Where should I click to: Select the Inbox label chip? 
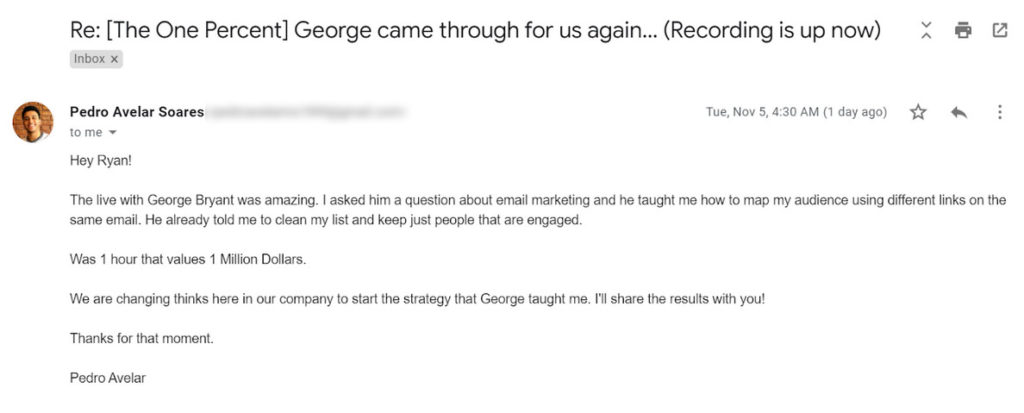coord(89,59)
